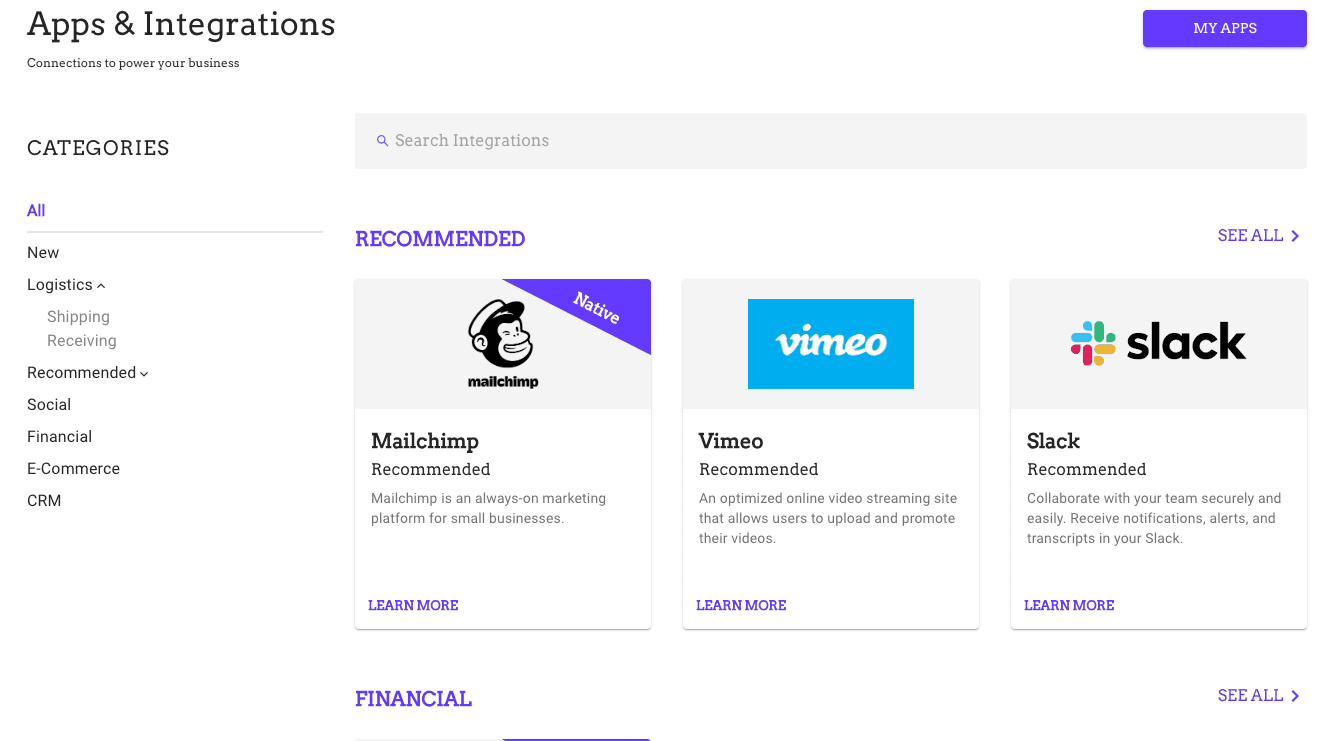Click the Vimeo logo image
This screenshot has width=1336, height=741.
coord(830,343)
